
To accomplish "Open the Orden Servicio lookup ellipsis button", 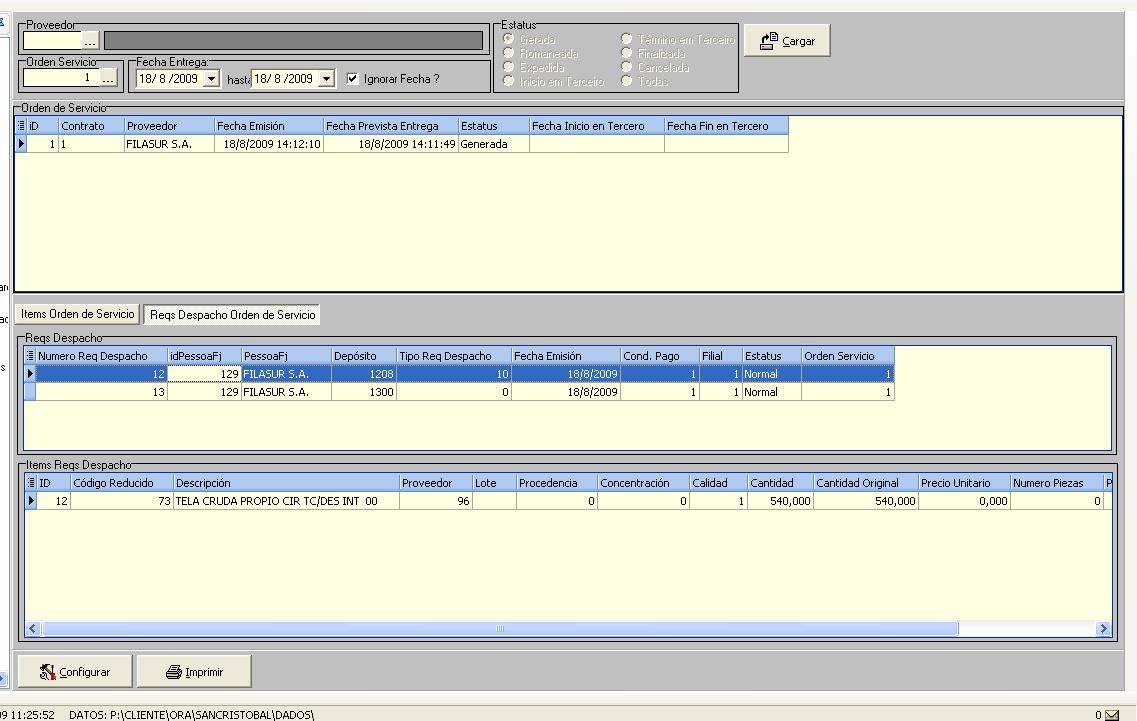I will pos(108,78).
